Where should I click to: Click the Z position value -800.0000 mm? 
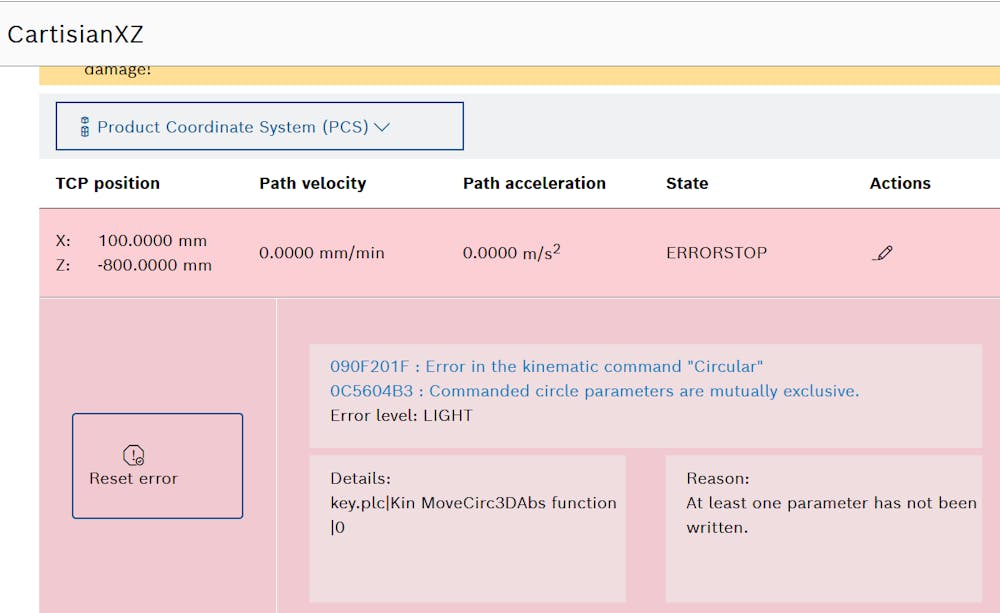click(155, 265)
